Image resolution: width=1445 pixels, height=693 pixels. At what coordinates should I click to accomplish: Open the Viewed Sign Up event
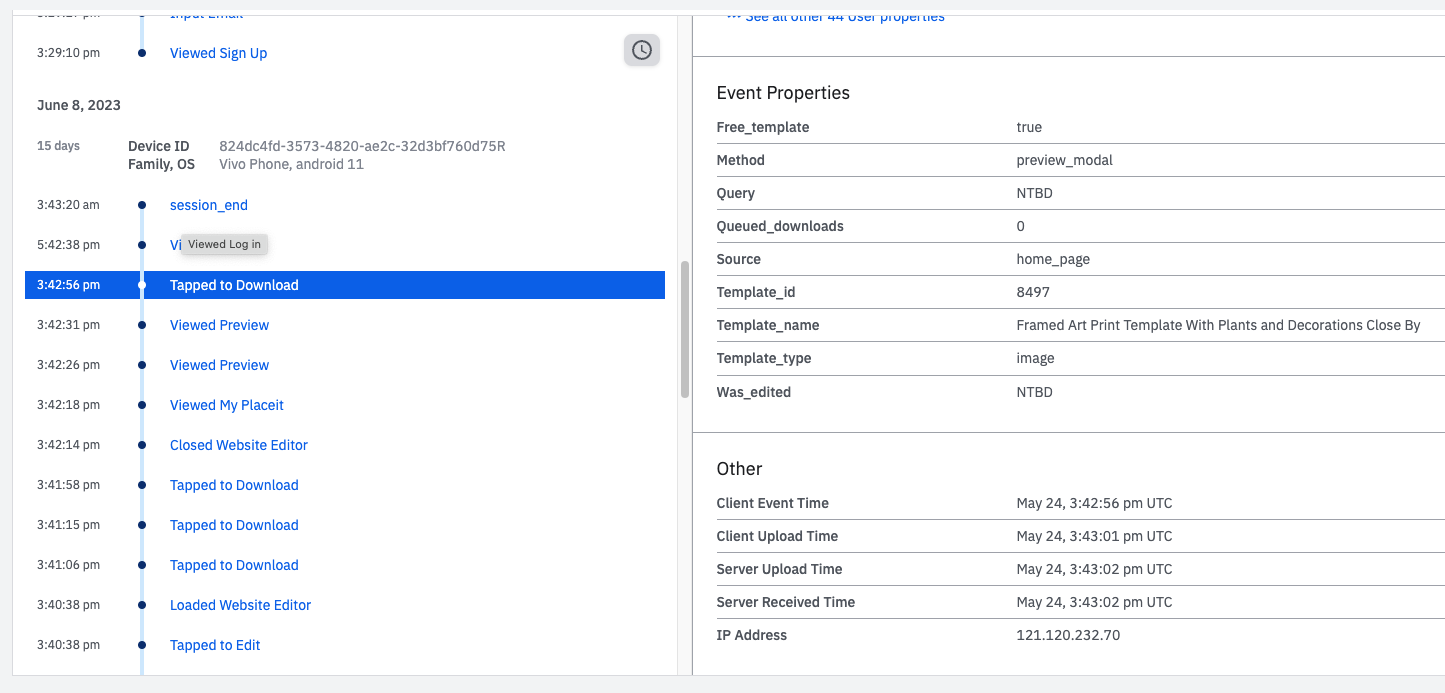point(218,53)
